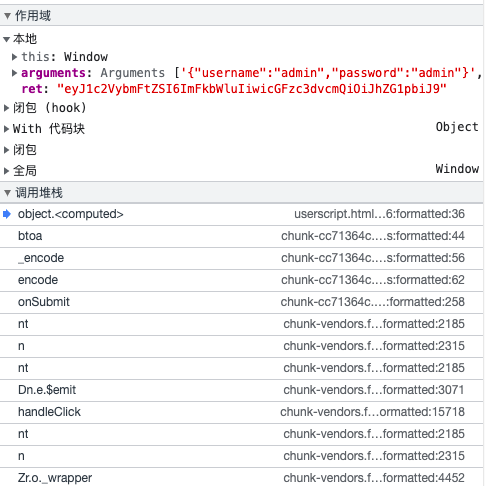Image resolution: width=485 pixels, height=486 pixels.
Task: Expand the this: Window entry
Action: click(14, 57)
